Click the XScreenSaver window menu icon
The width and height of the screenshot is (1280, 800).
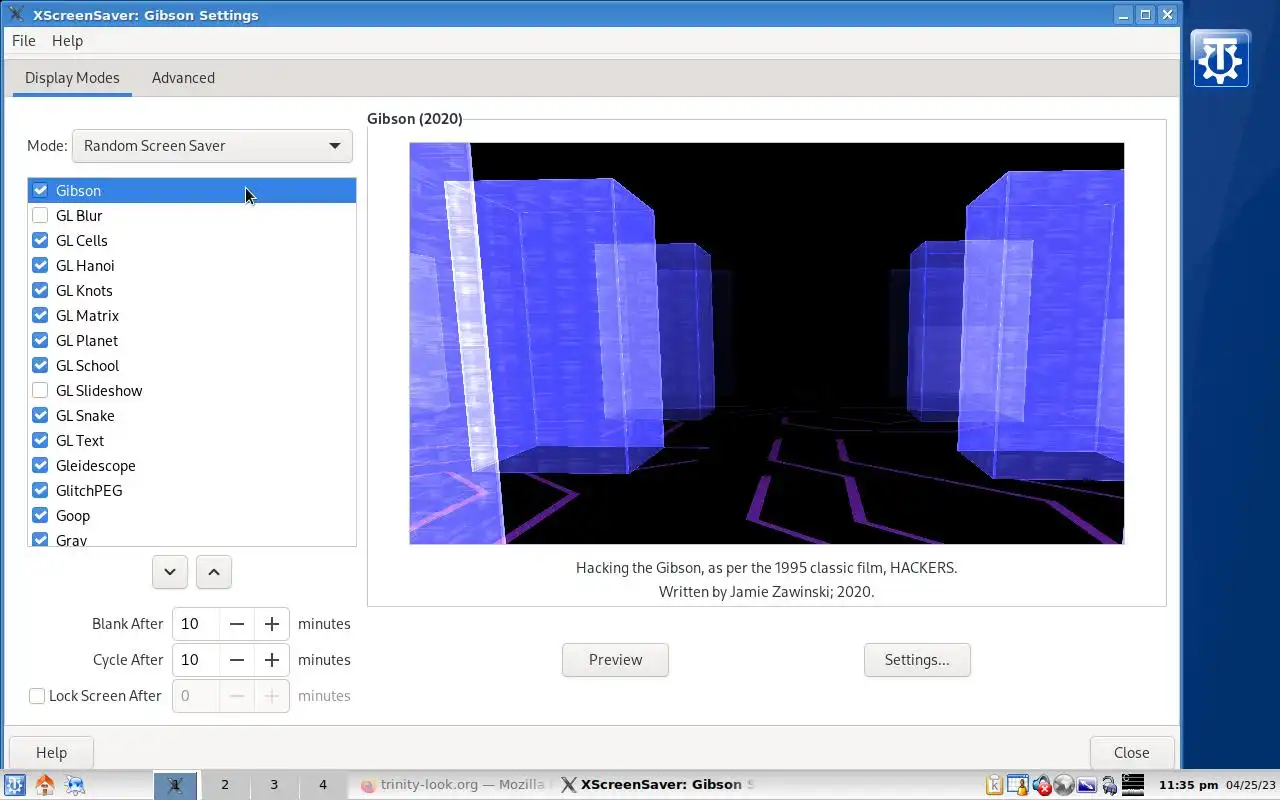[x=15, y=14]
